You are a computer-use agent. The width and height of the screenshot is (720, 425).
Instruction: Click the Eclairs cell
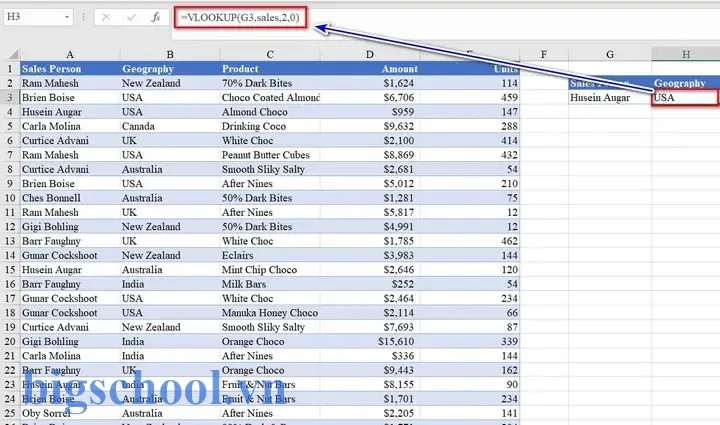[270, 255]
